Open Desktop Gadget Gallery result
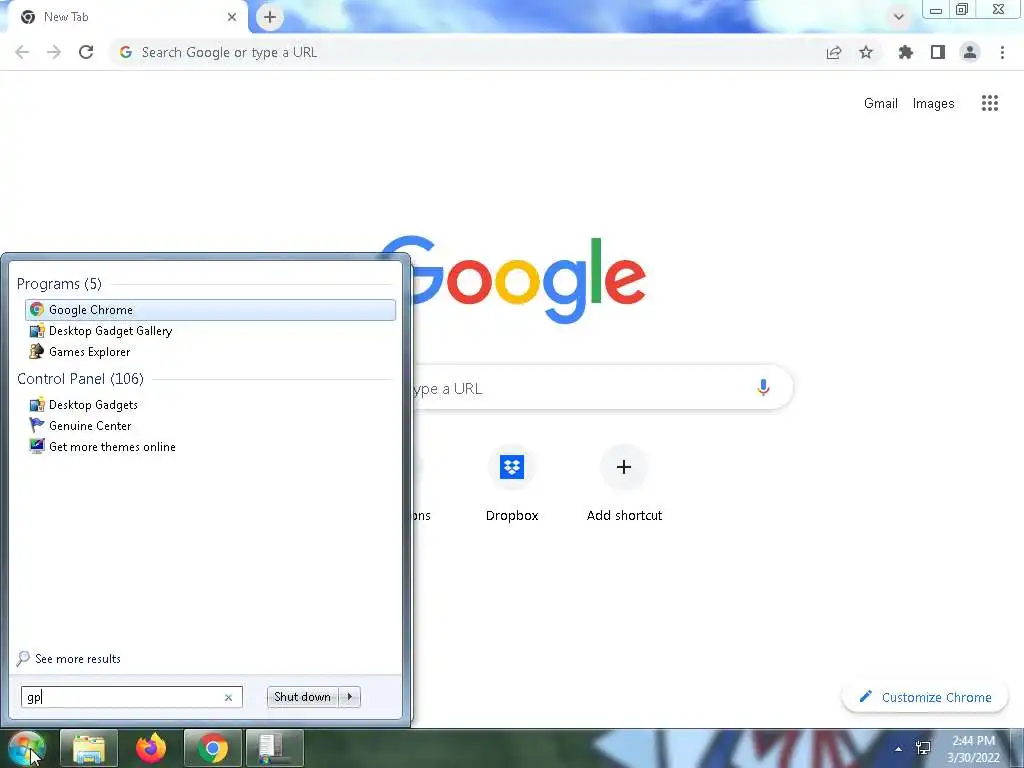The width and height of the screenshot is (1024, 768). point(210,330)
